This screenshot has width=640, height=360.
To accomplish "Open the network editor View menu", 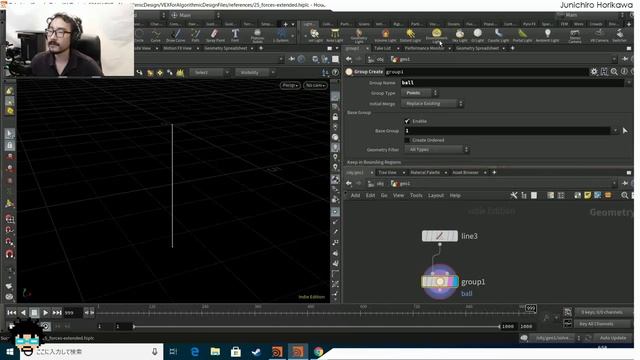I will click(398, 196).
